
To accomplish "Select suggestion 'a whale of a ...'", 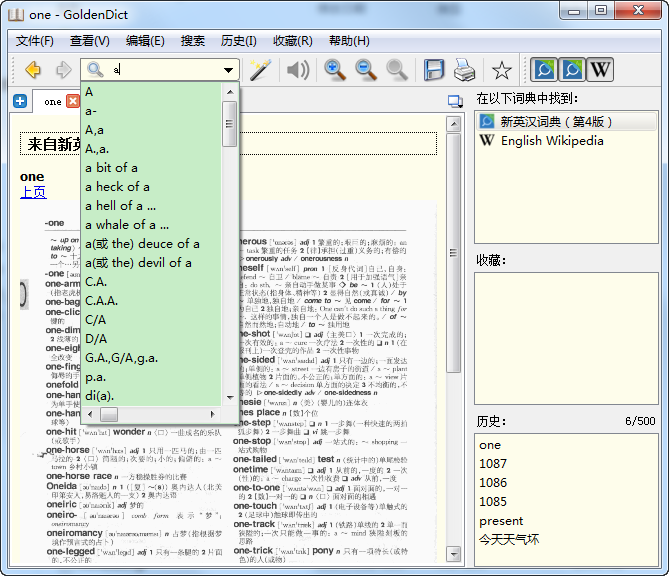I will point(152,225).
